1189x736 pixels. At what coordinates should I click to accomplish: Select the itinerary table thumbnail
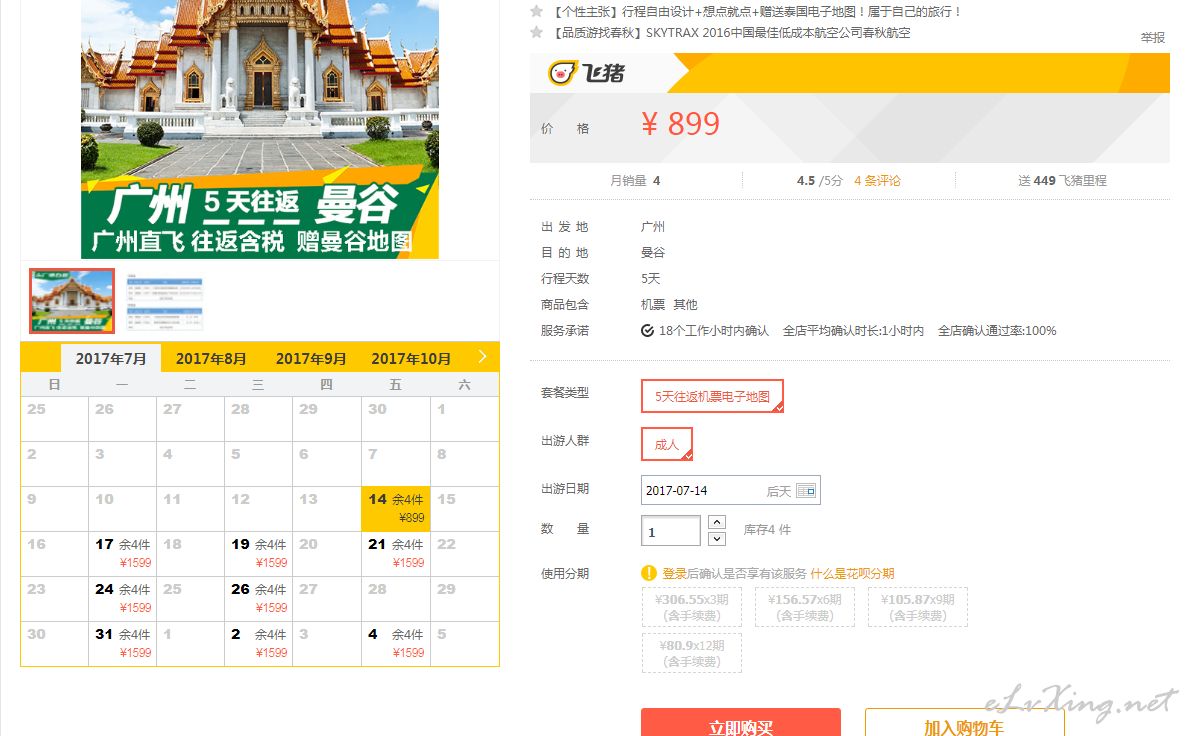pyautogui.click(x=165, y=301)
